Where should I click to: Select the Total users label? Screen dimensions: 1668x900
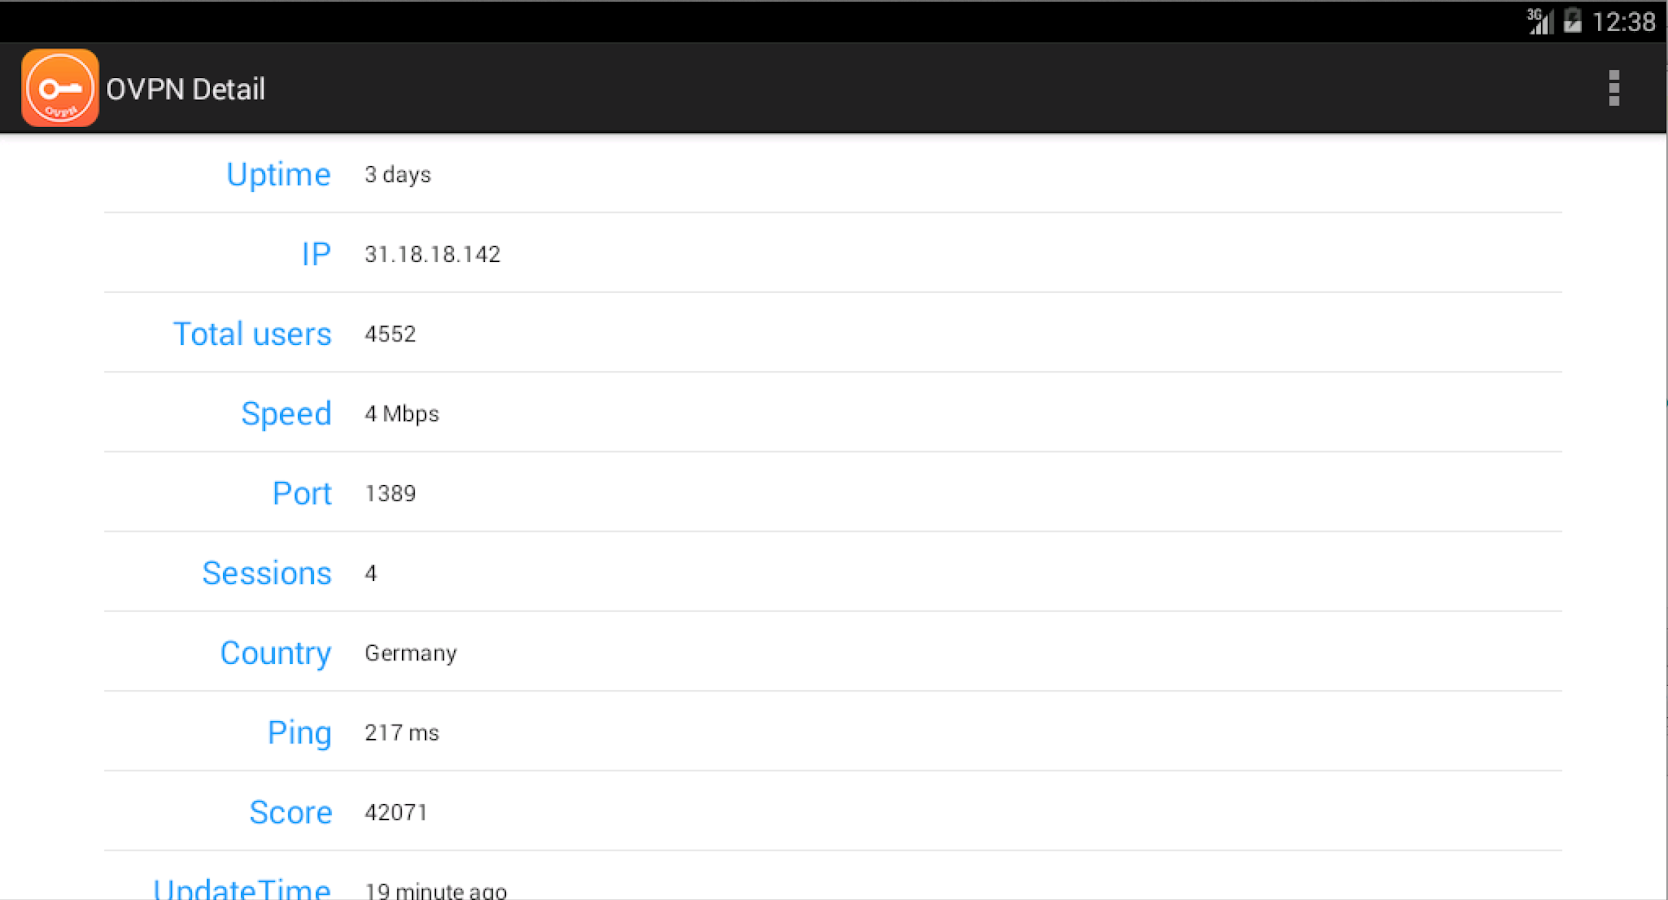[252, 334]
